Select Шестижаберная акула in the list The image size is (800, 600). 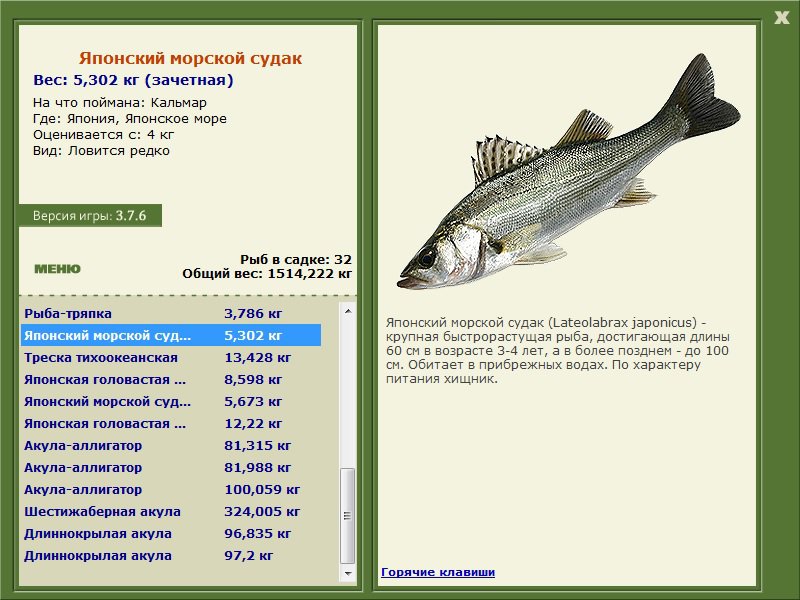pyautogui.click(x=170, y=512)
